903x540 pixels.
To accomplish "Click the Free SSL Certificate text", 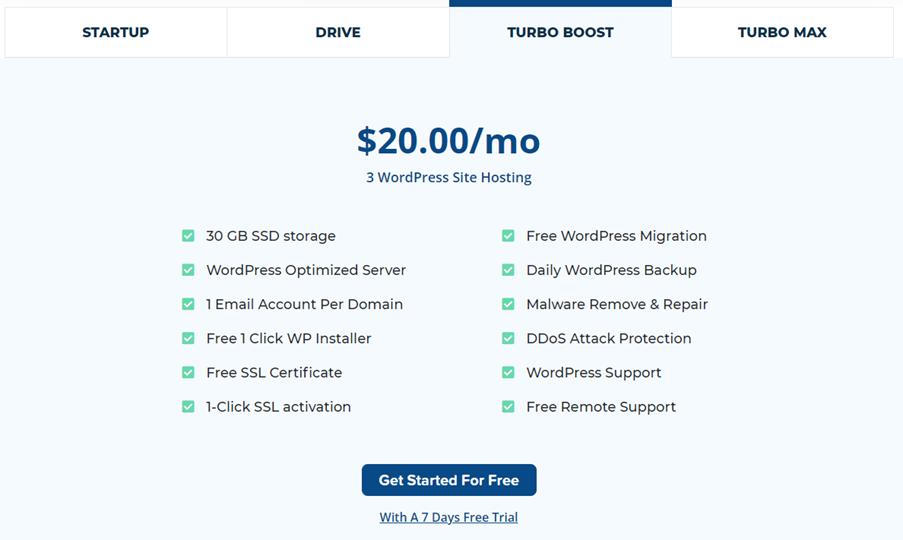I will [x=274, y=372].
